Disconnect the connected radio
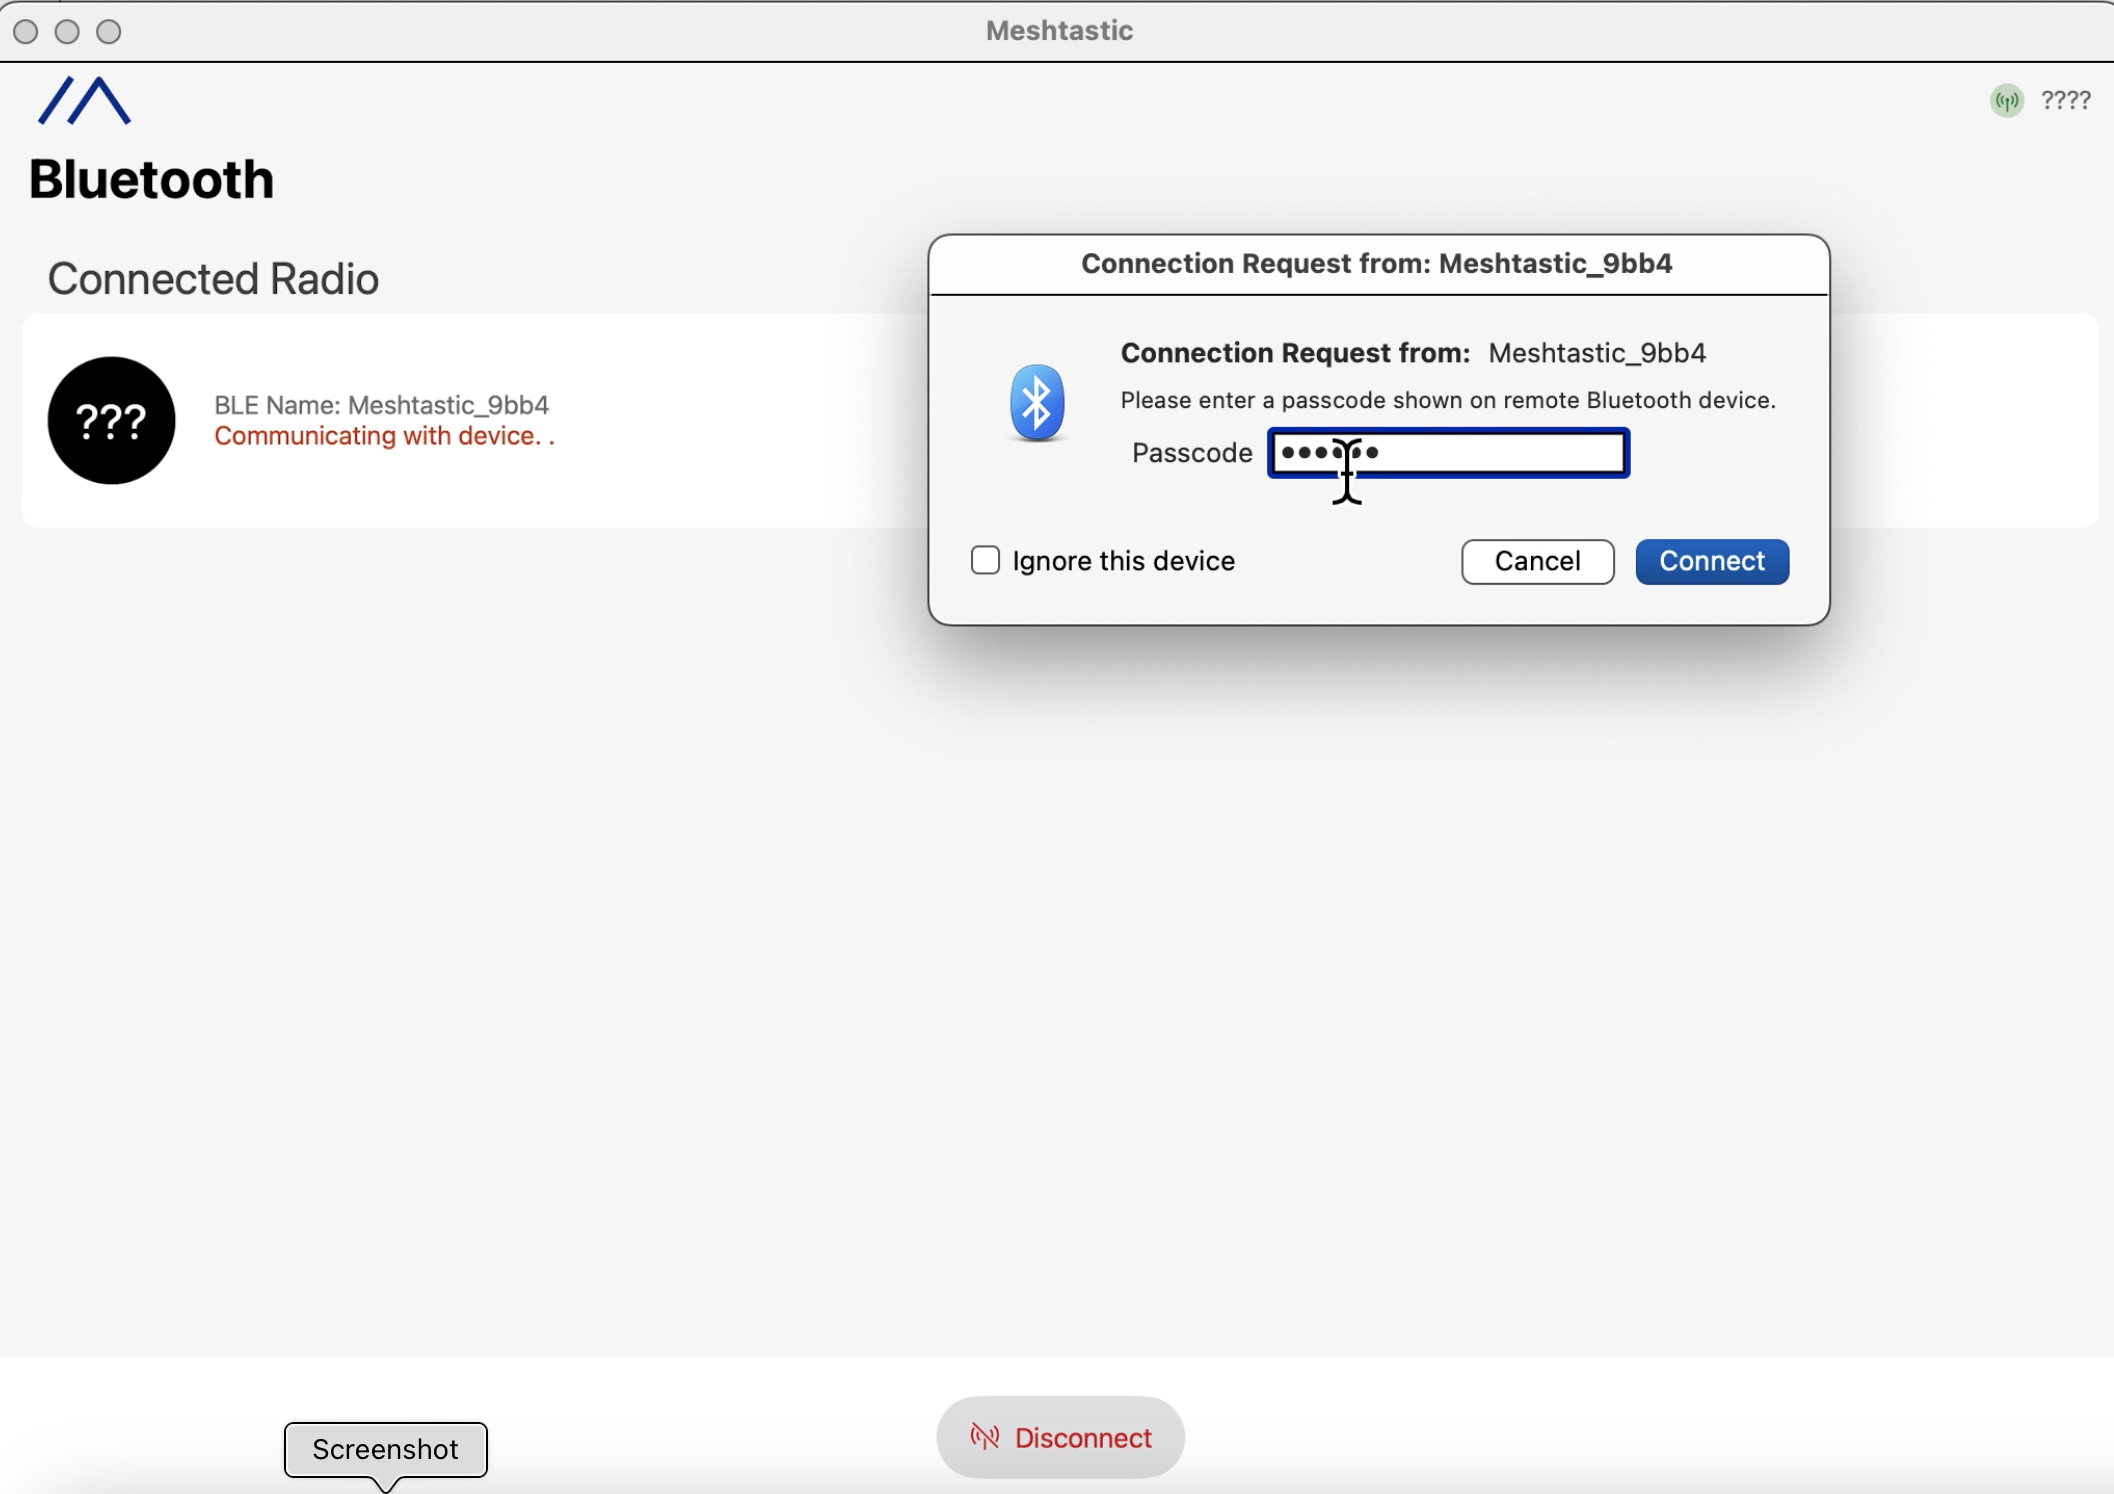Screen dimensions: 2114x1494 1060,1437
